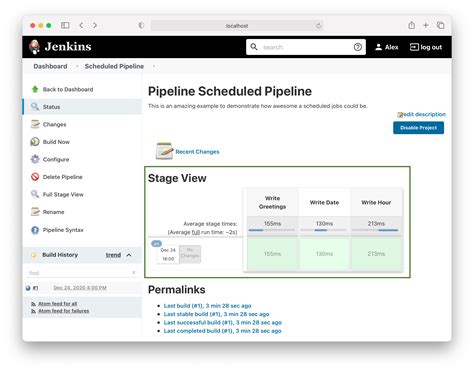
Task: Click the Rename notepad icon
Action: [35, 212]
